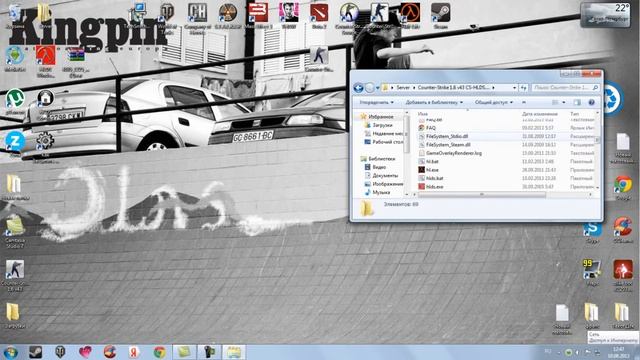Screen dimensions: 640x360
Task: Open the S.T.A.L.K.E.R. radiation symbol shortcut
Action: pyautogui.click(x=227, y=16)
